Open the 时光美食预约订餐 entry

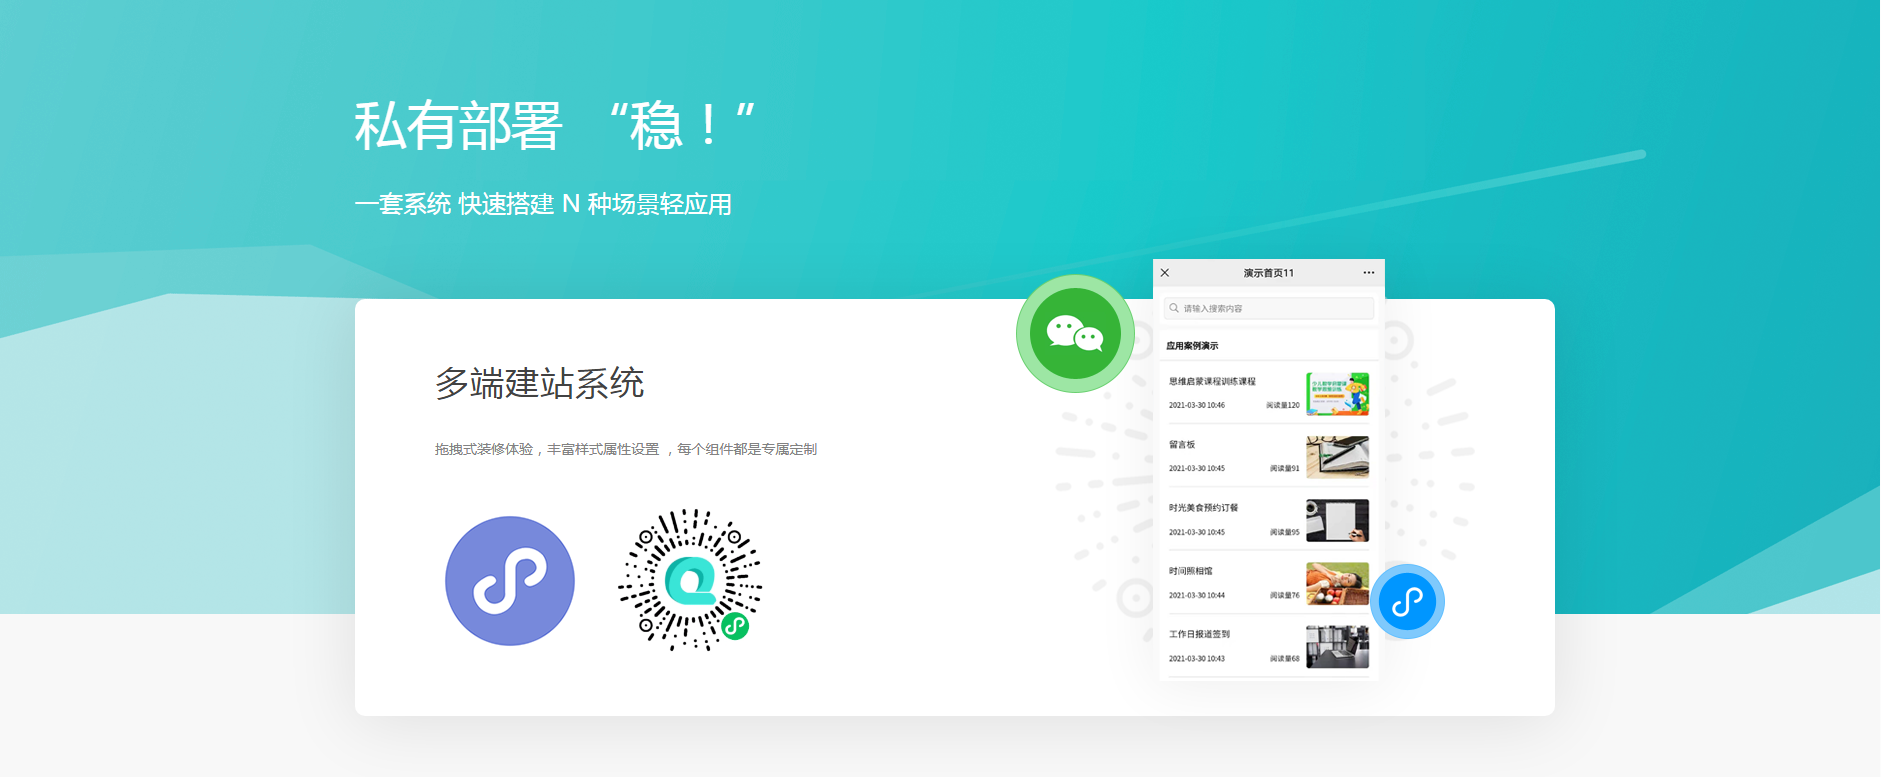pyautogui.click(x=1203, y=508)
